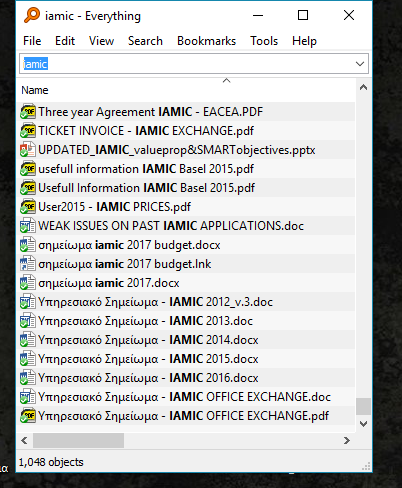Screen dimensions: 402x488
Task: Click the Everything magnifier app icon
Action: point(32,15)
